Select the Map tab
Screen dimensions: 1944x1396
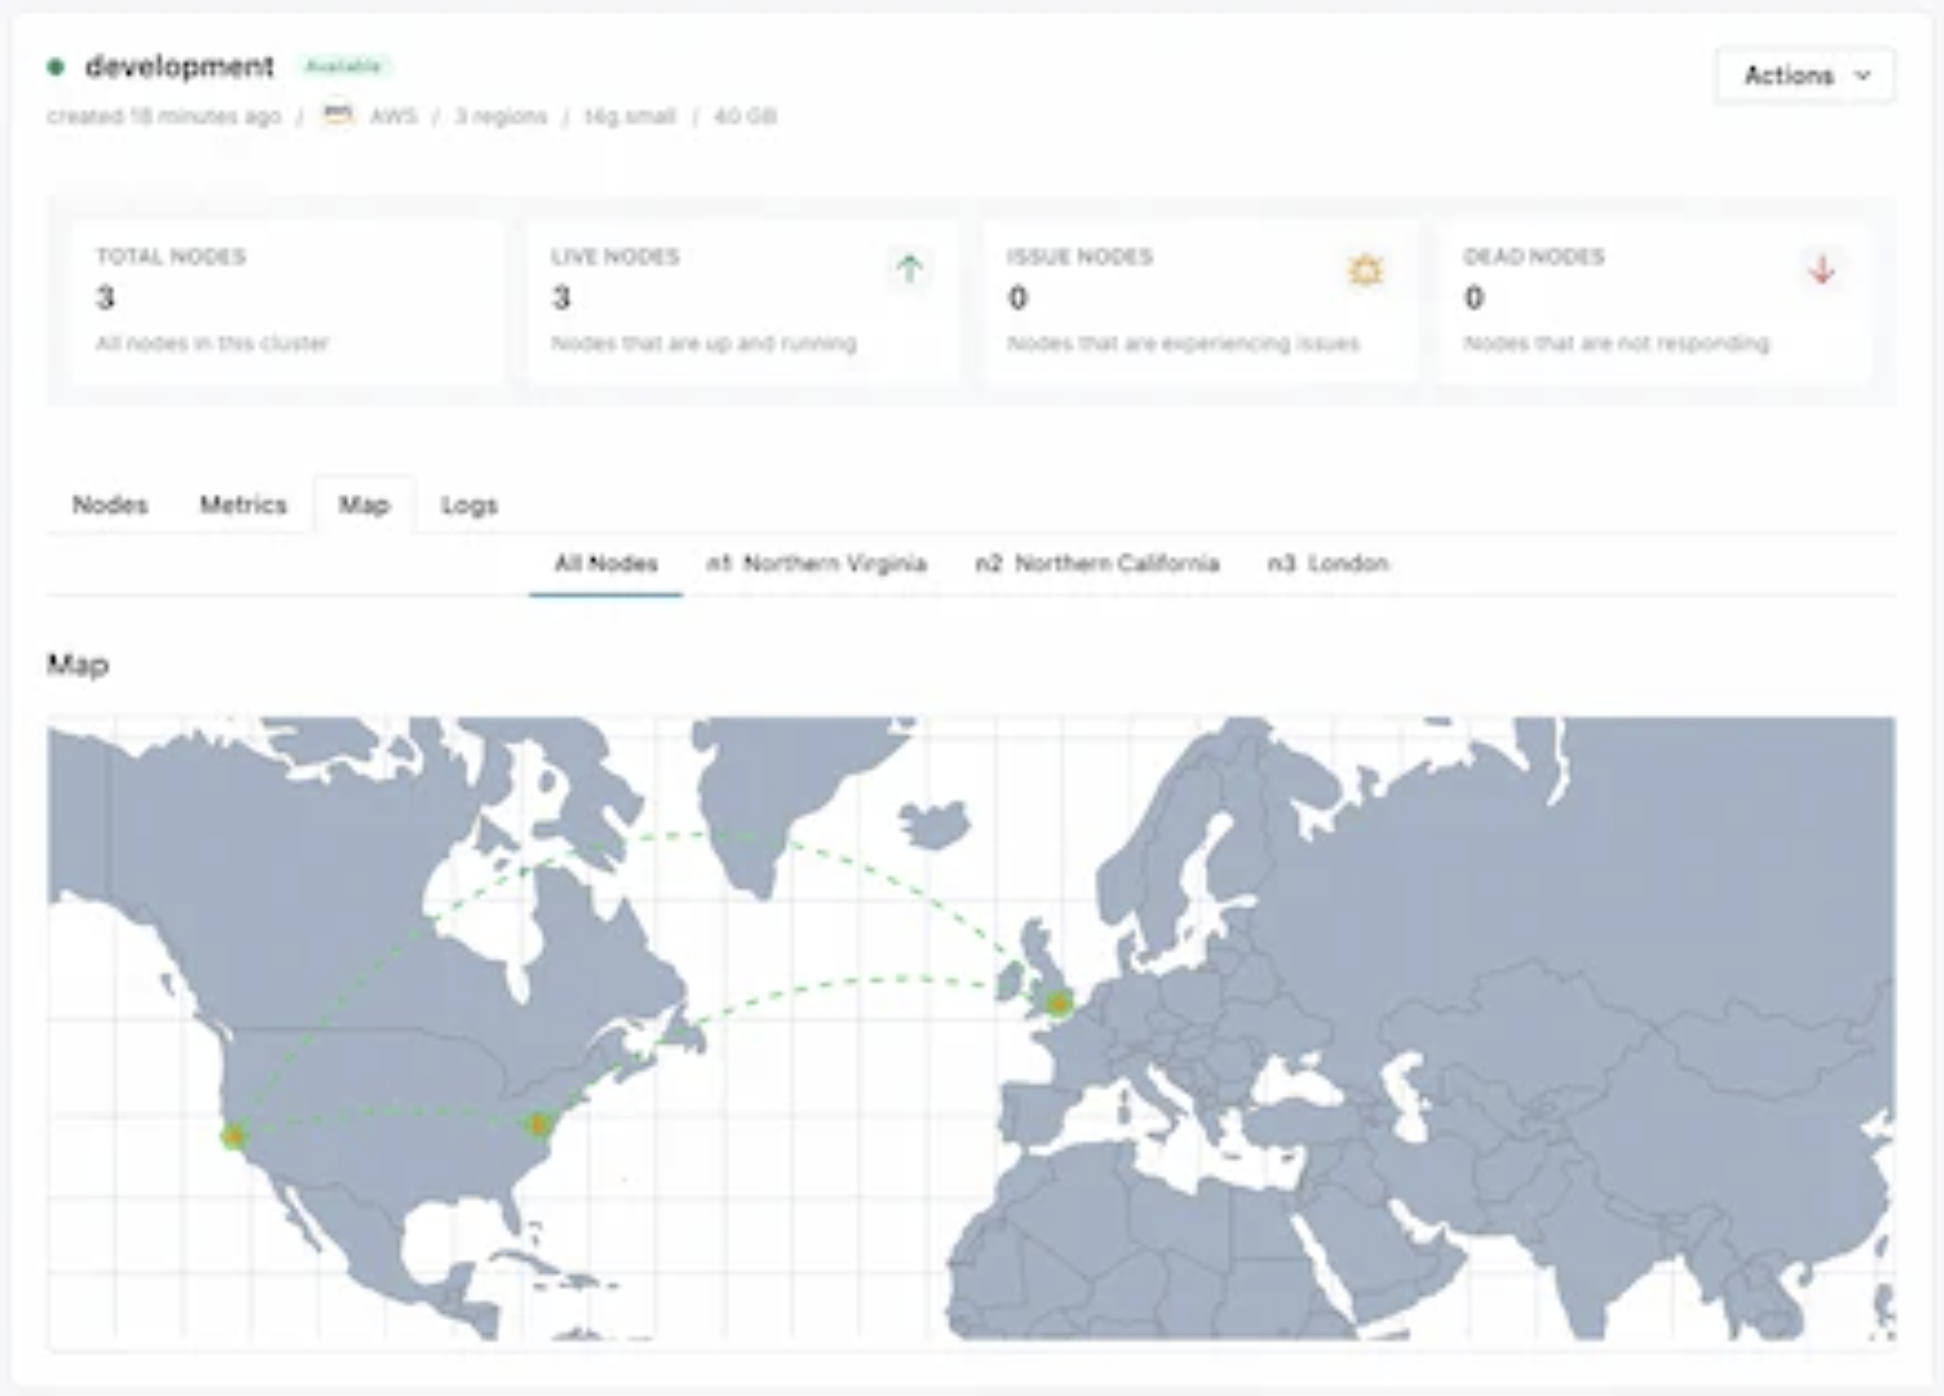(x=363, y=505)
